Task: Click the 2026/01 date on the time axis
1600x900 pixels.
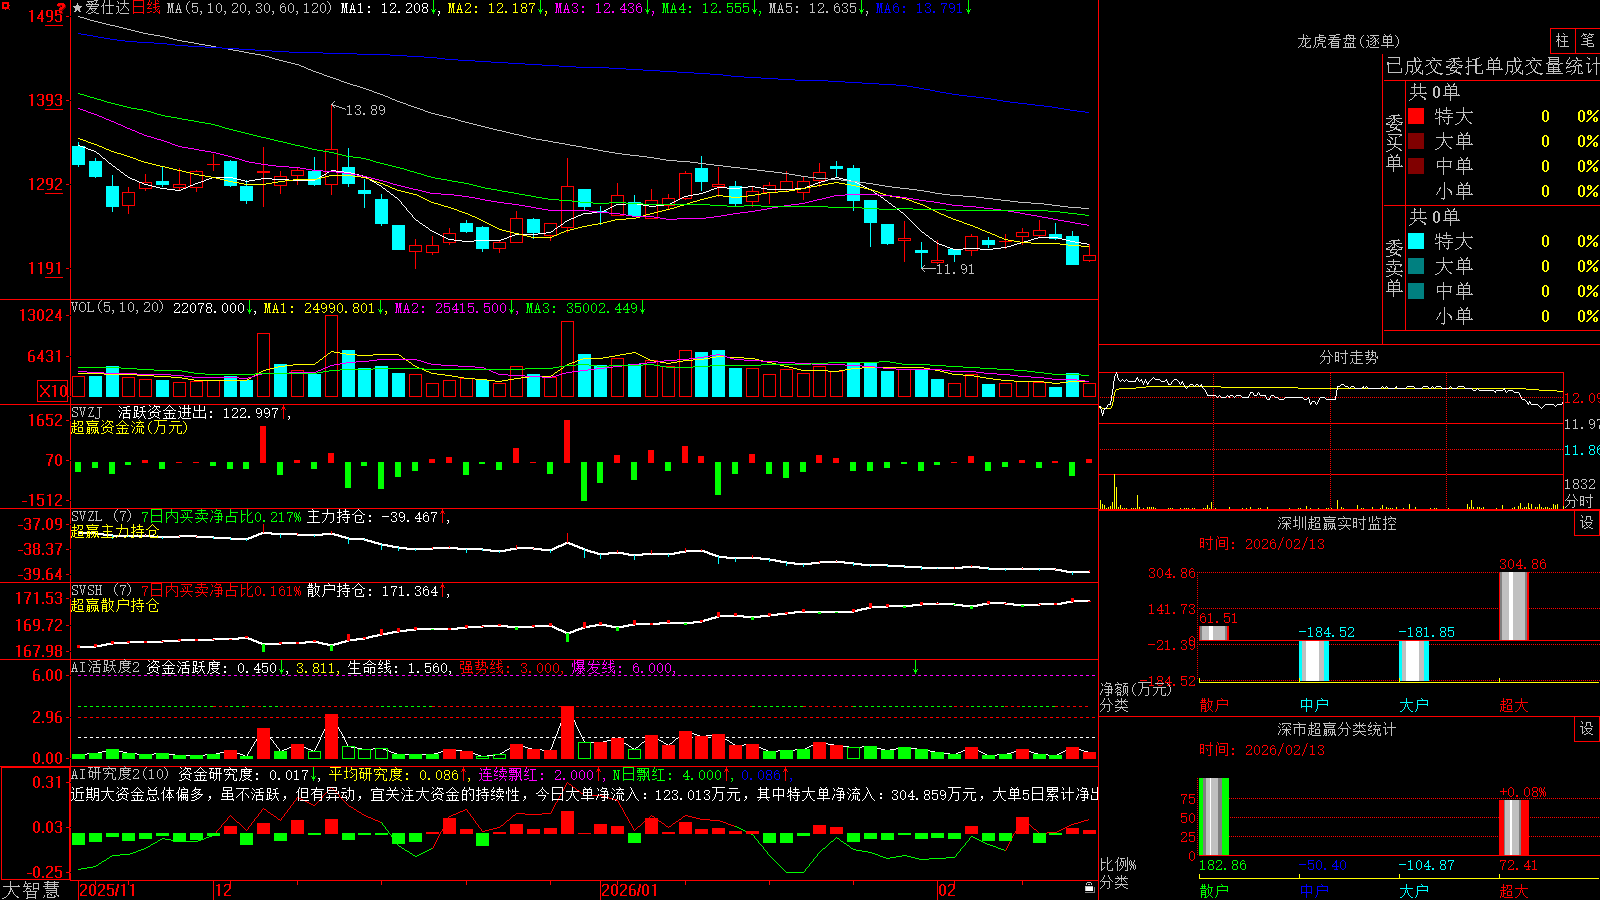Action: pyautogui.click(x=630, y=890)
